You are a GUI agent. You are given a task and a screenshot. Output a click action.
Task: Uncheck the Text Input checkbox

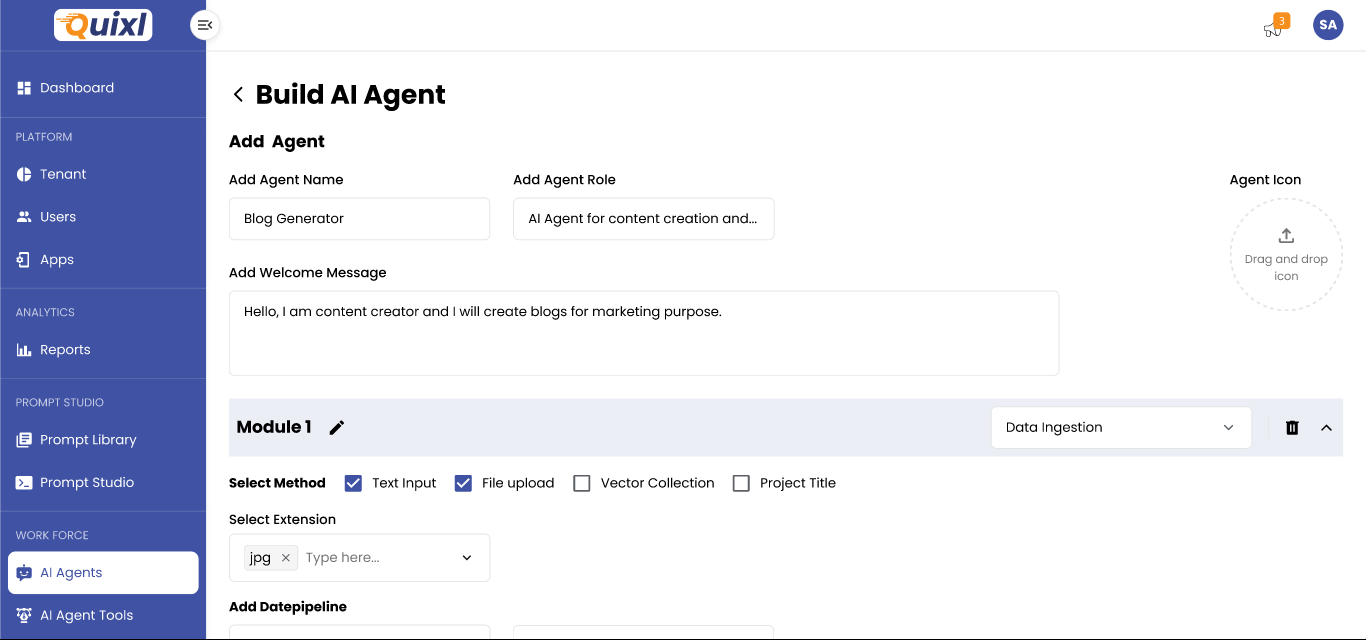click(353, 483)
